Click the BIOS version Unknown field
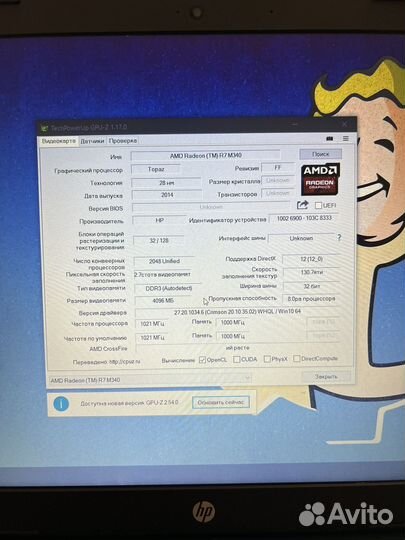This screenshot has width=405, height=540. click(x=211, y=207)
